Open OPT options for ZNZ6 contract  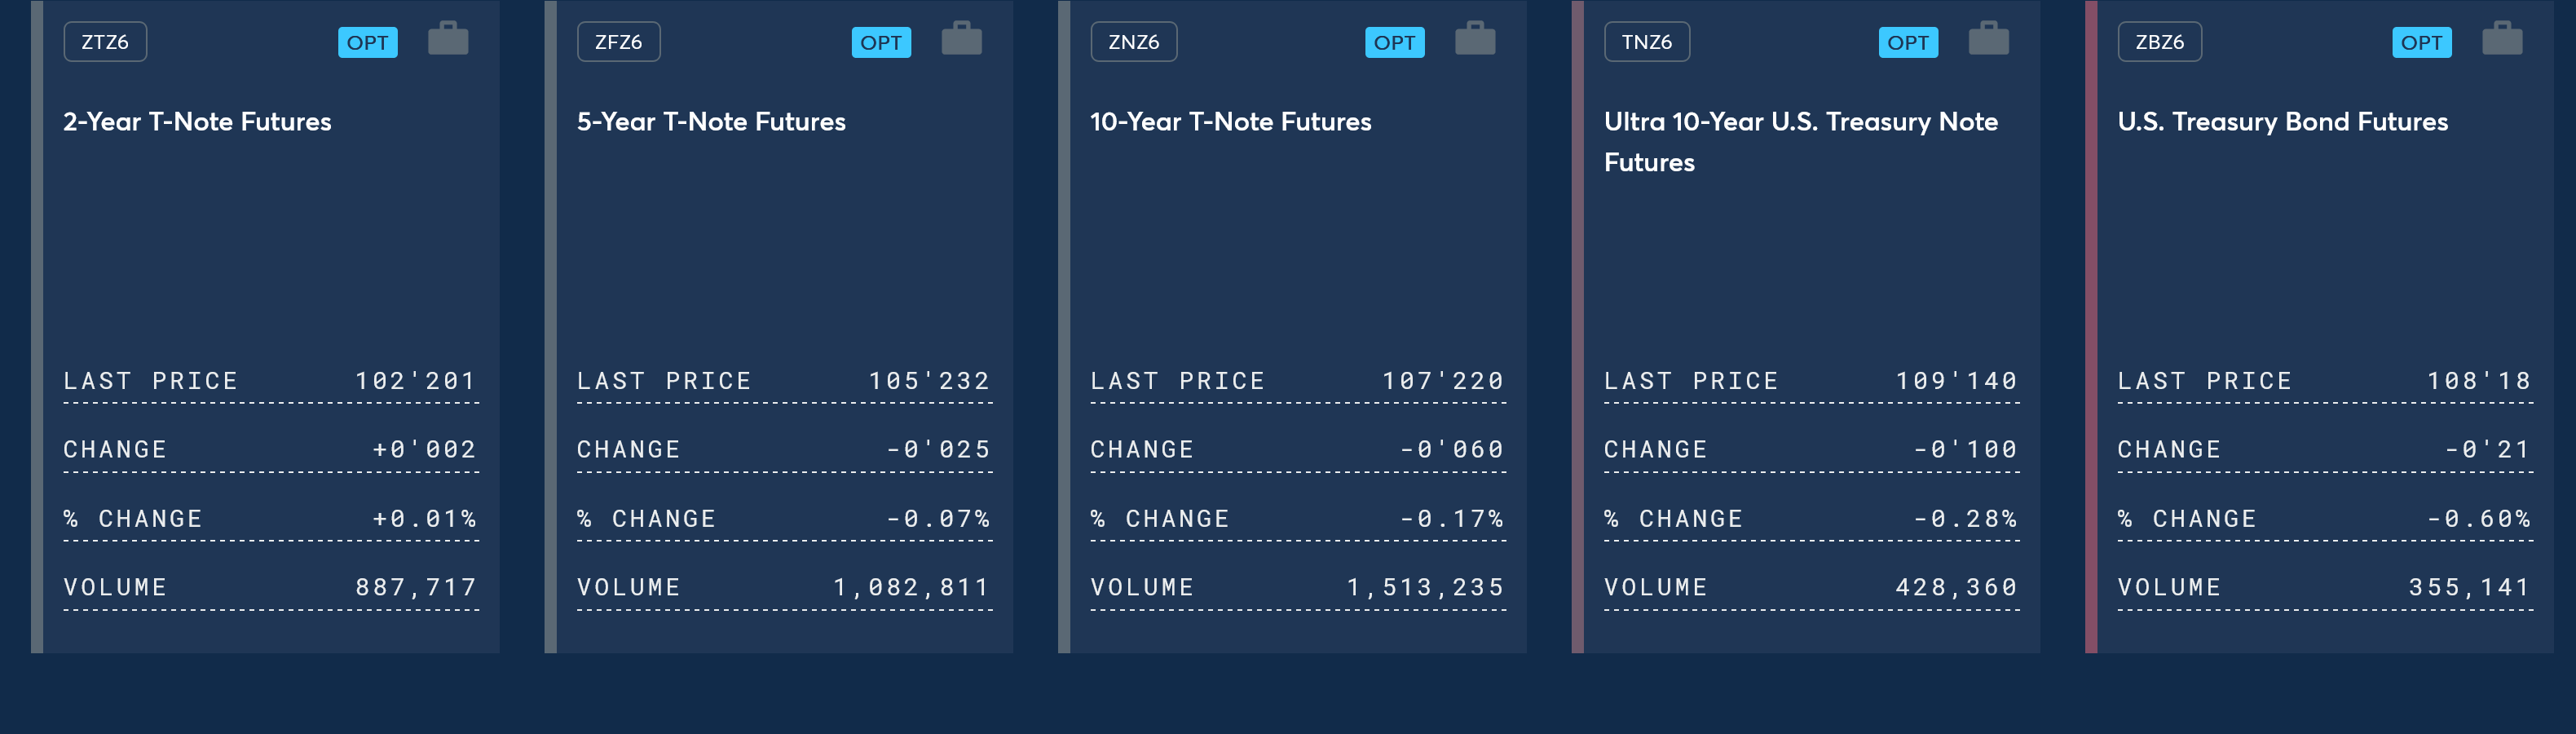click(1395, 42)
